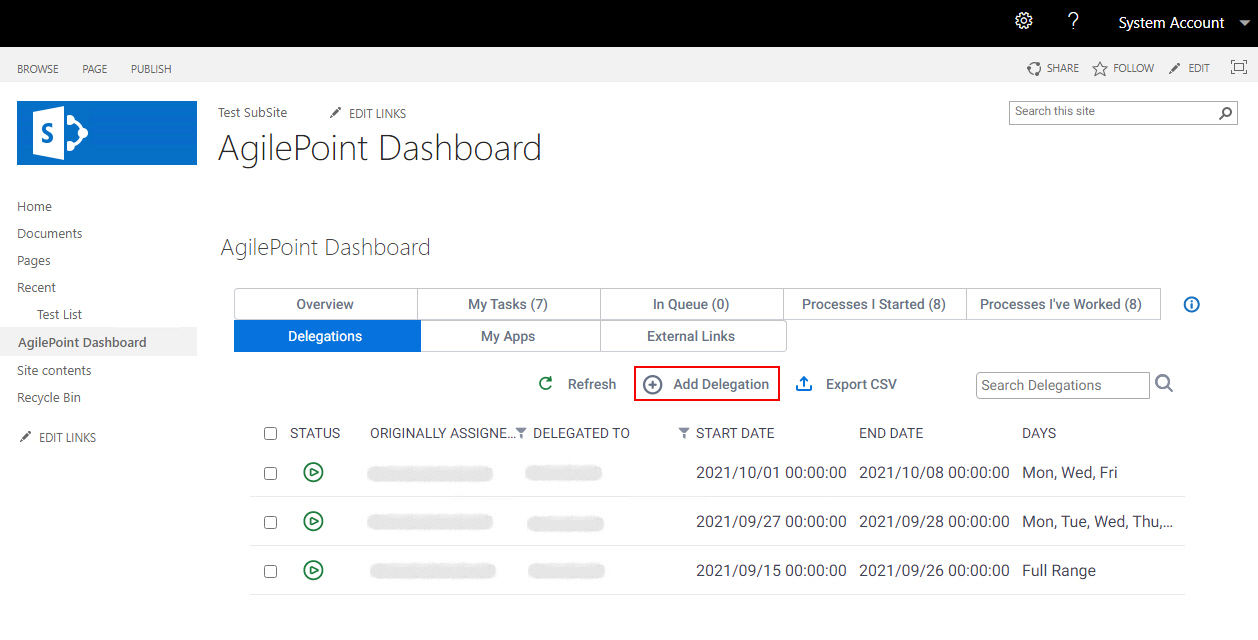Click the SharePoint logo
The width and height of the screenshot is (1258, 640).
pyautogui.click(x=107, y=133)
